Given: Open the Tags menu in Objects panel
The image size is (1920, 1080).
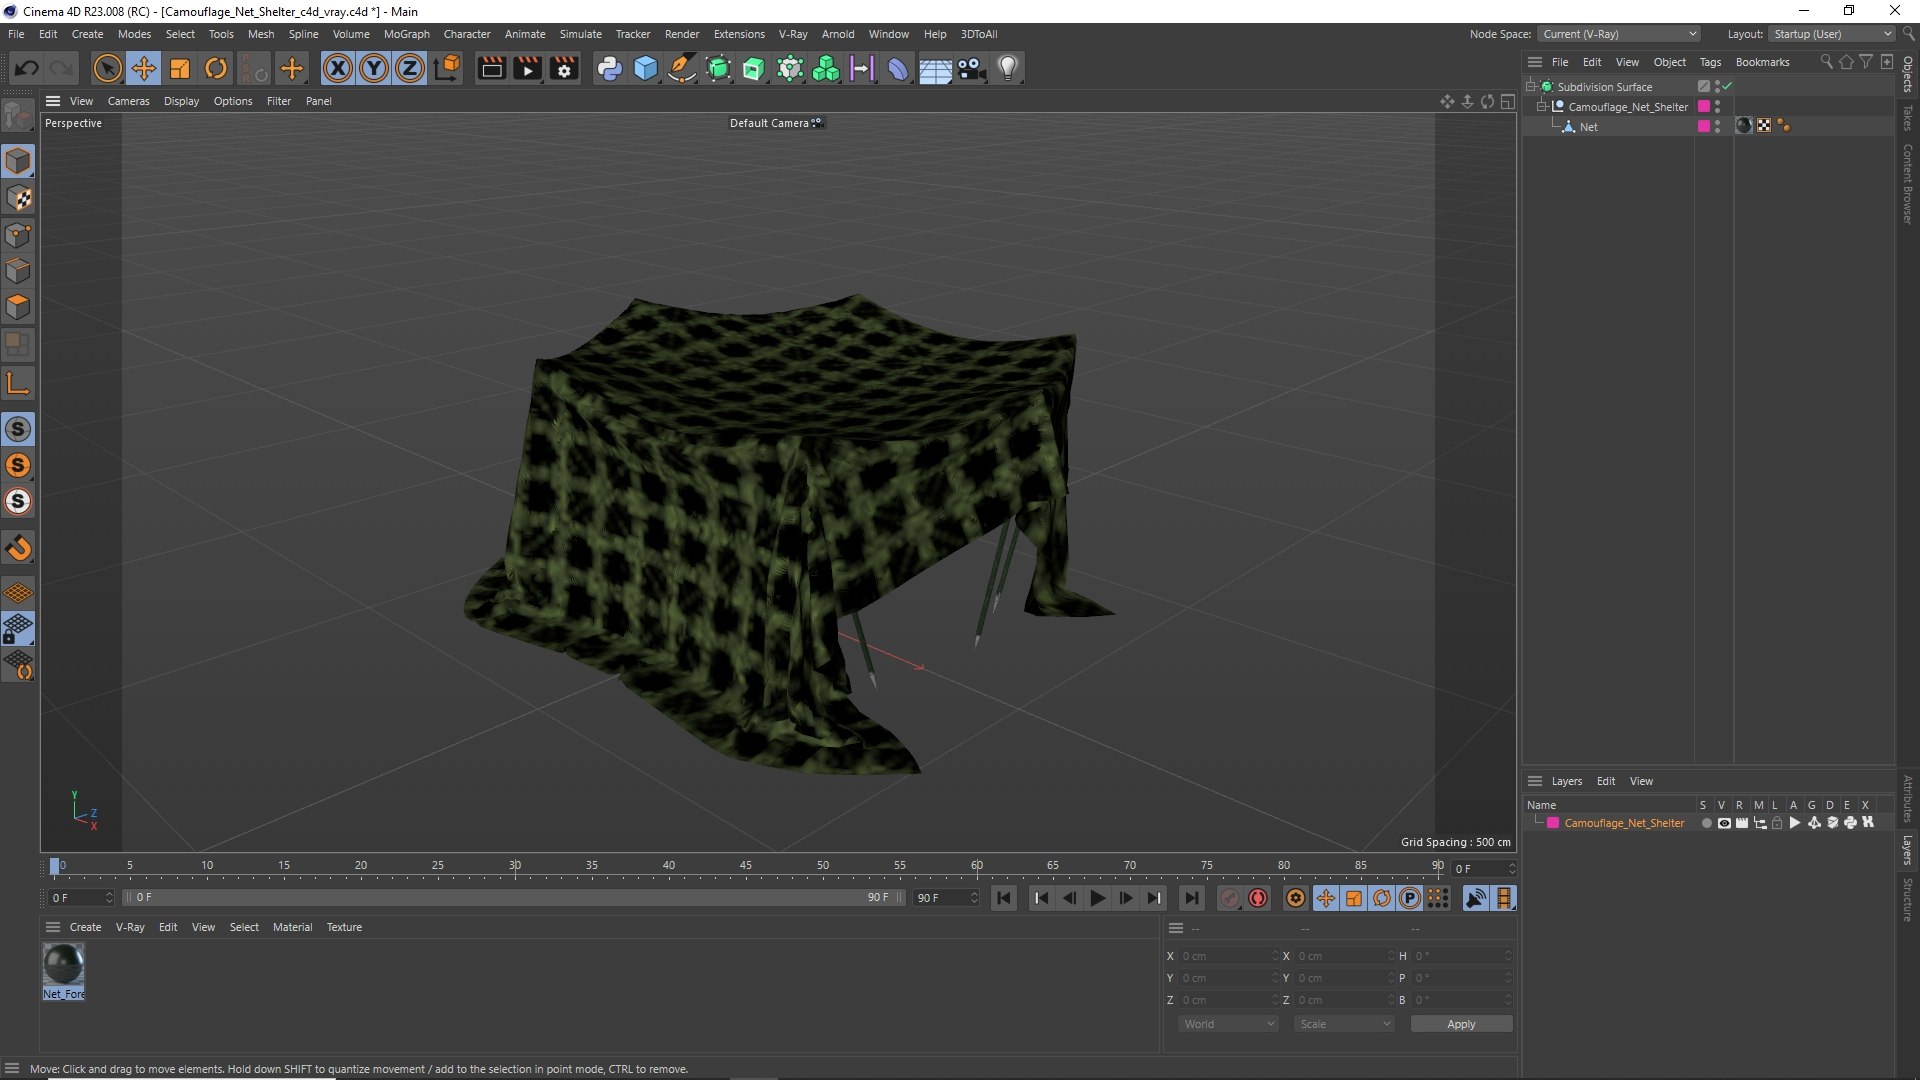Looking at the screenshot, I should 1710,62.
